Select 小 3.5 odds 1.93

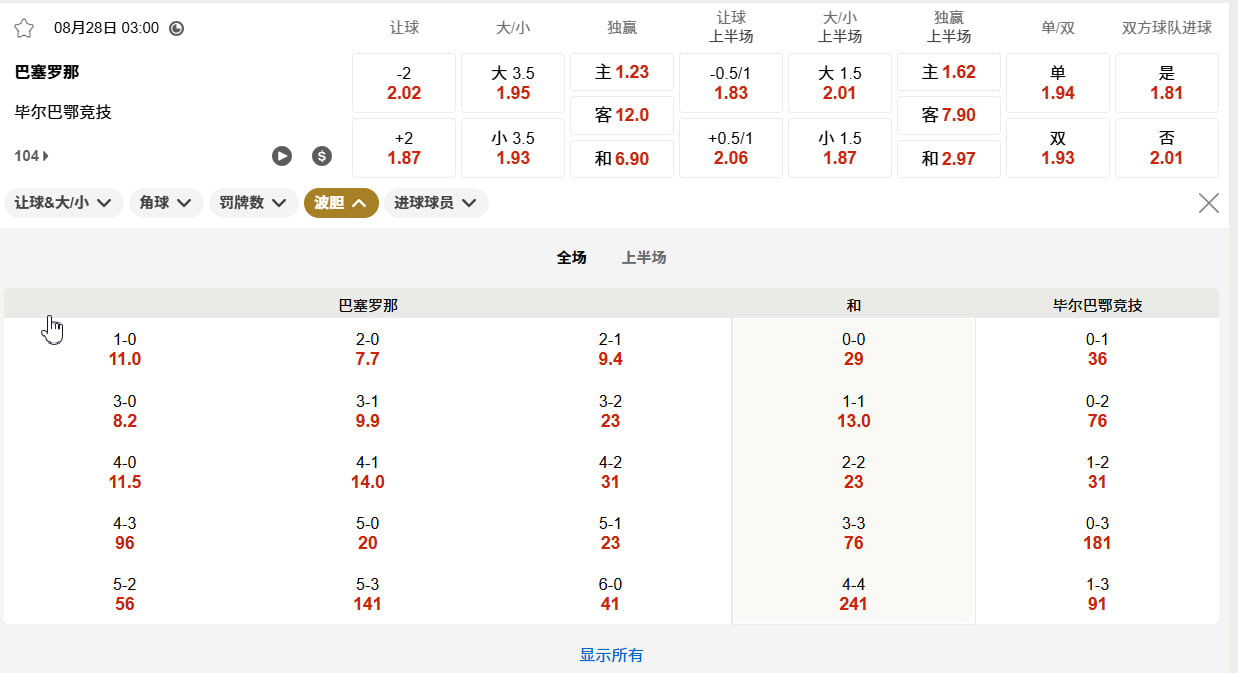click(513, 148)
